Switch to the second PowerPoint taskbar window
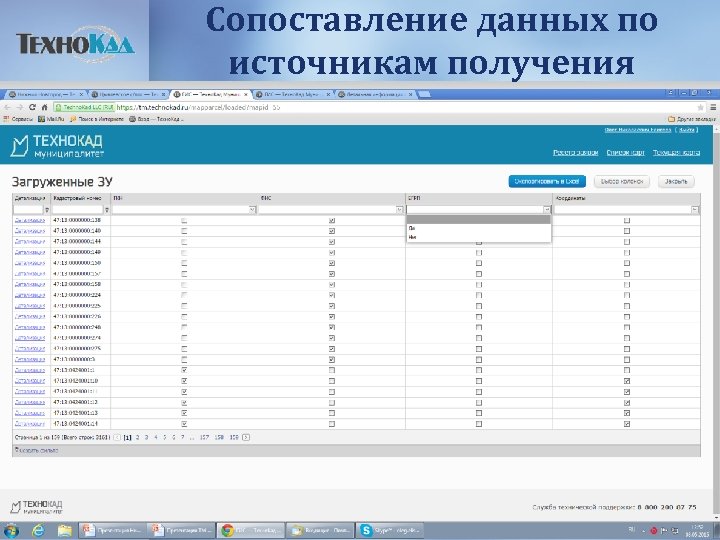720x540 pixels. coord(181,530)
